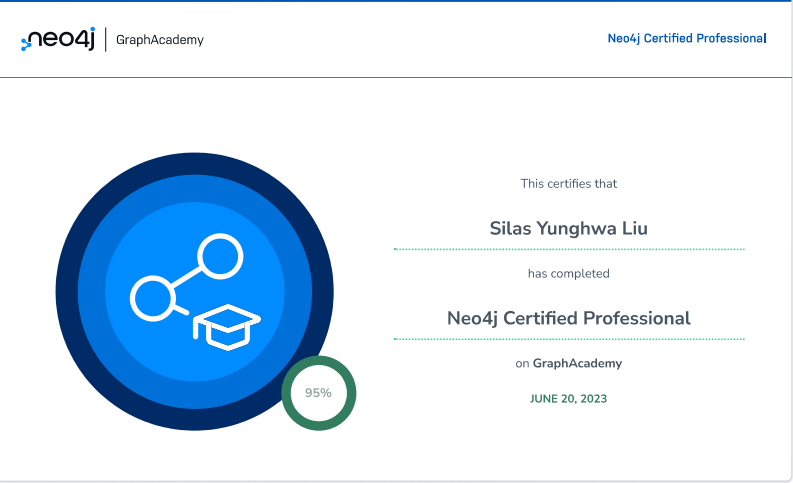The width and height of the screenshot is (793, 483).
Task: Click the "This certifies that" text
Action: point(569,184)
